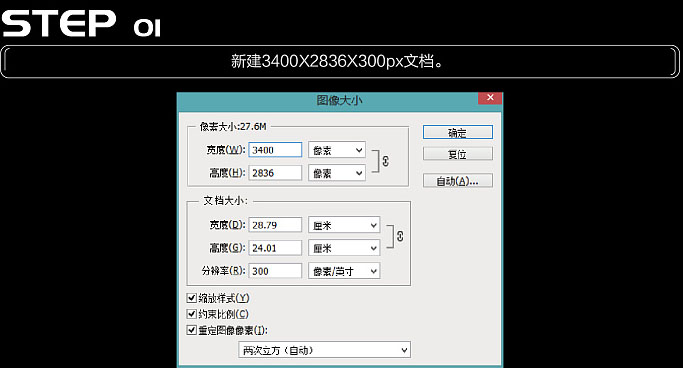Viewport: 683px width, 368px height.
Task: Open the 两次立方 resampling method dropdown
Action: pos(325,350)
